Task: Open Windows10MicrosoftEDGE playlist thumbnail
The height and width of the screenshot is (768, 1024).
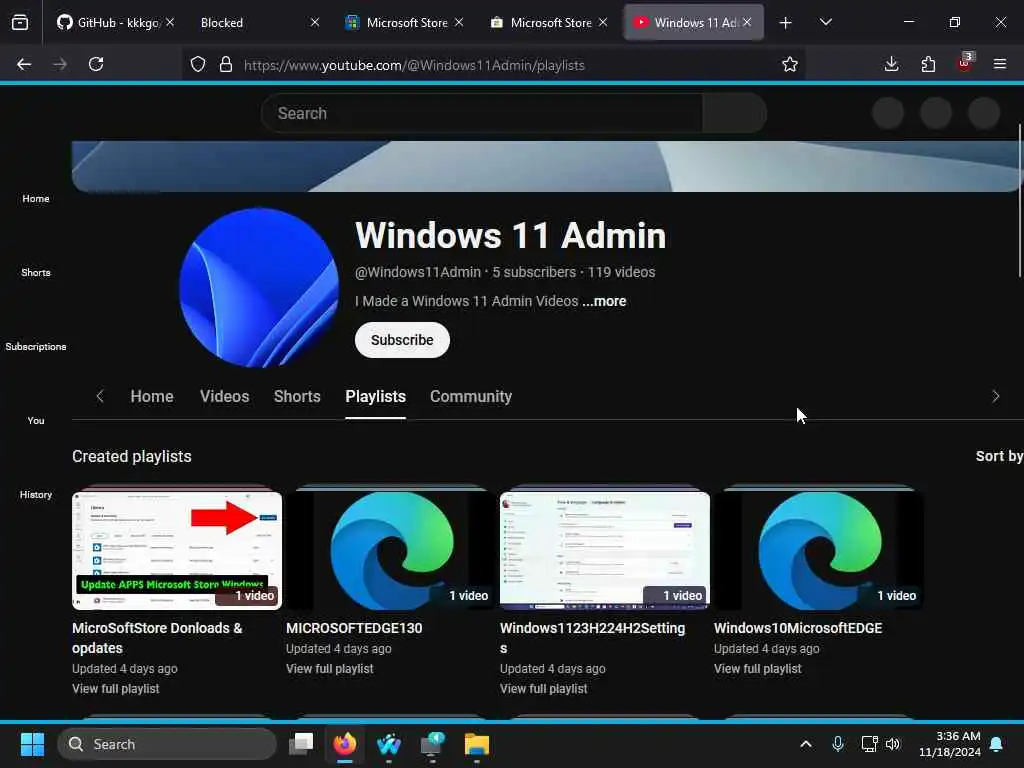Action: pyautogui.click(x=819, y=551)
